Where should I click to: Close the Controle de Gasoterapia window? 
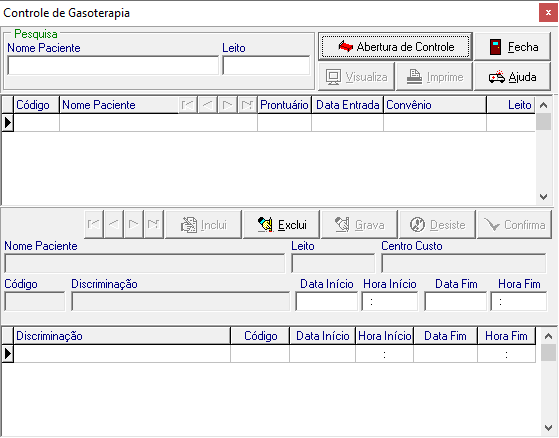pos(548,13)
